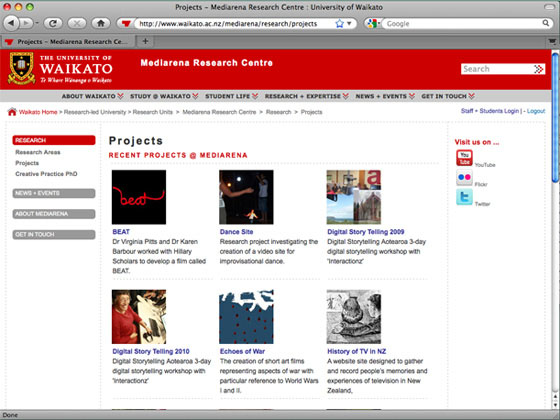The image size is (560, 420).
Task: Bookmark this page with the star icon
Action: (340, 24)
